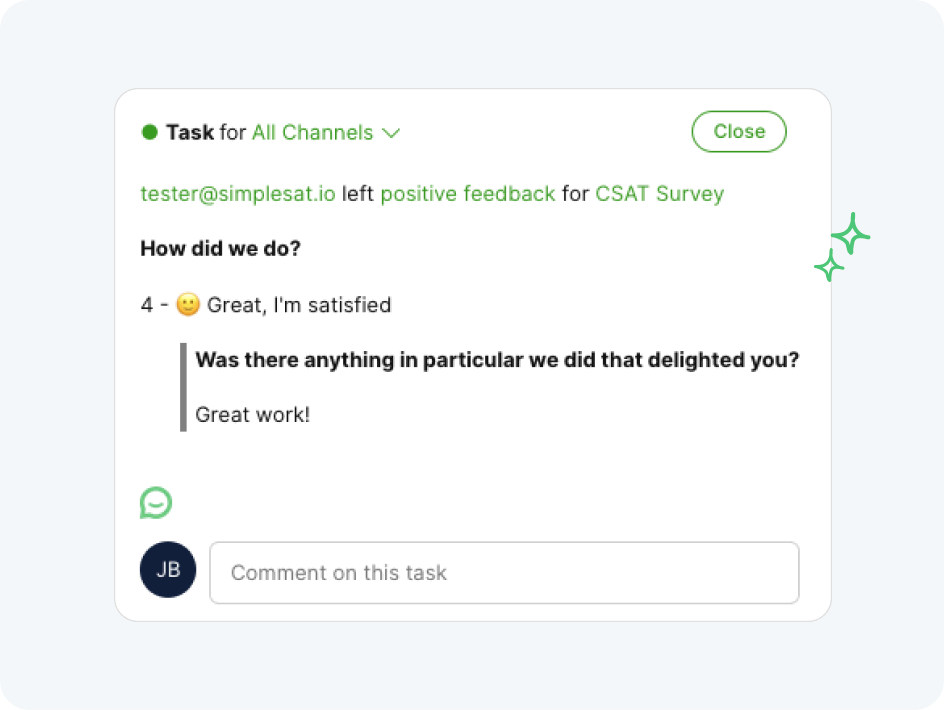
Task: Click the smiley face emoji rating
Action: tap(188, 304)
